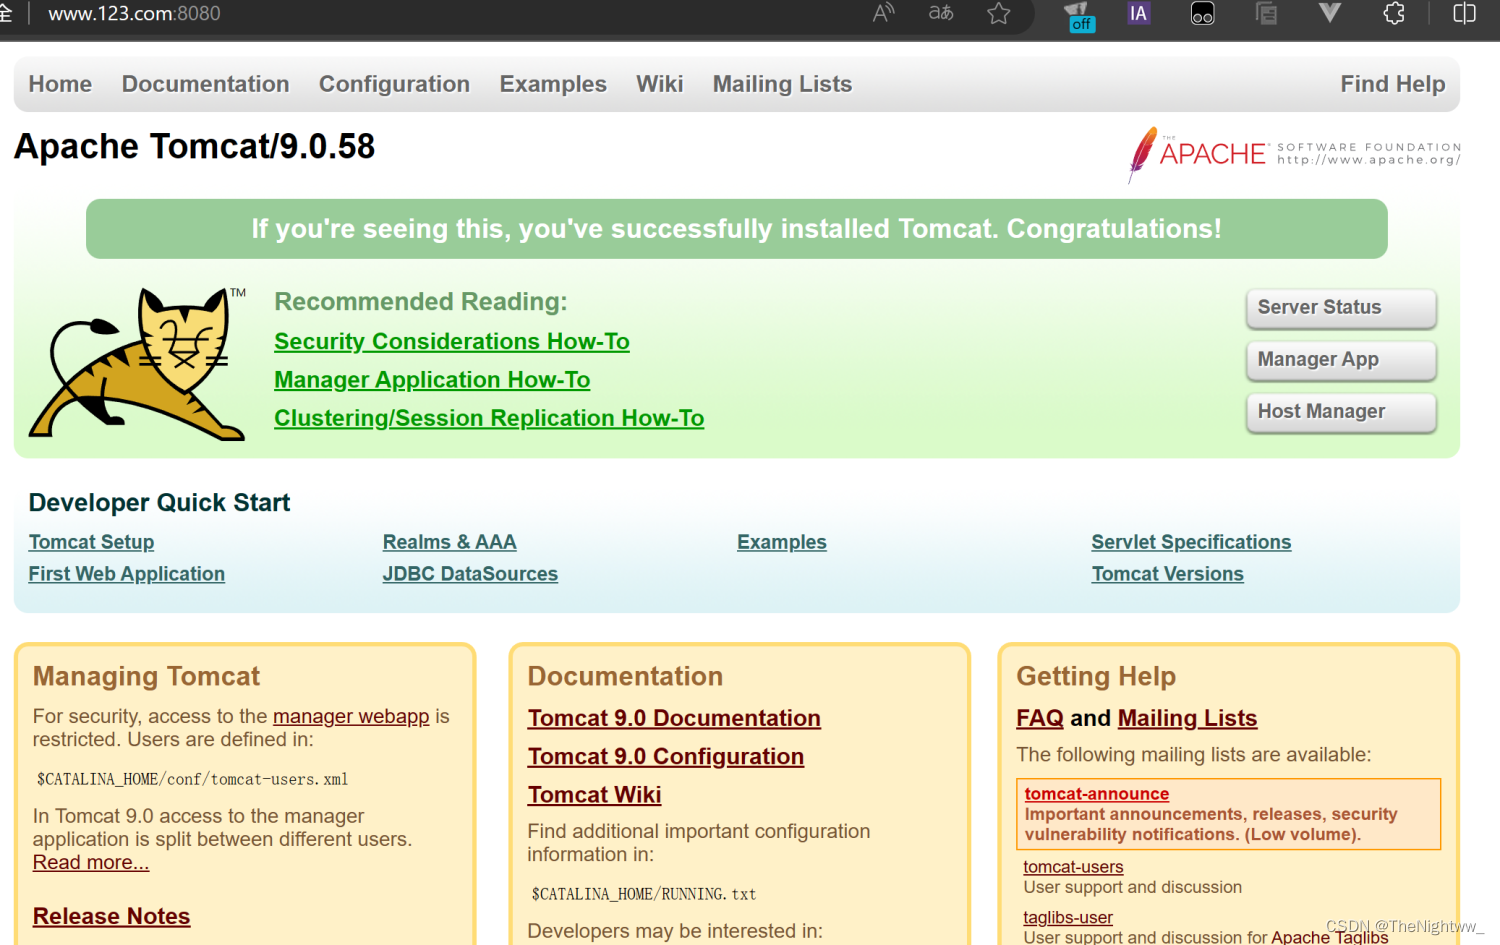Viewport: 1500px width, 945px height.
Task: Click the V-shaped extension icon
Action: pyautogui.click(x=1329, y=13)
